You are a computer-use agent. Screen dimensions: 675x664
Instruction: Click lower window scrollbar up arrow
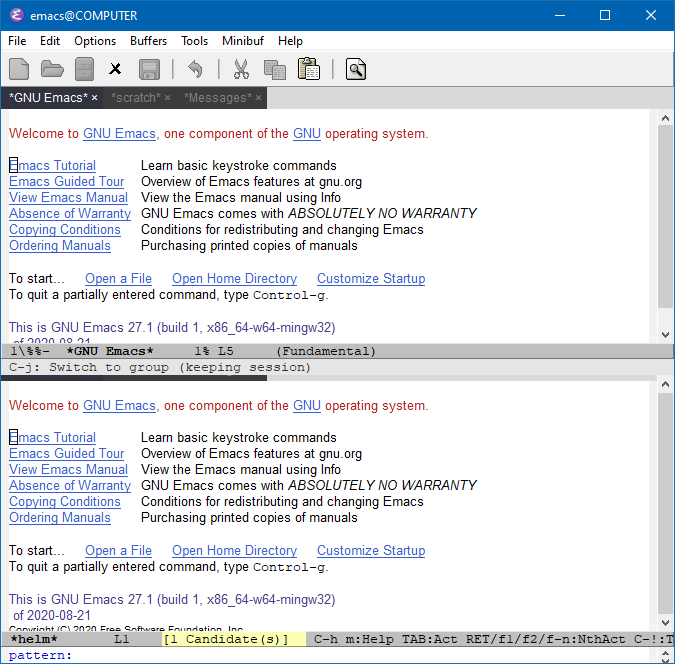click(666, 384)
